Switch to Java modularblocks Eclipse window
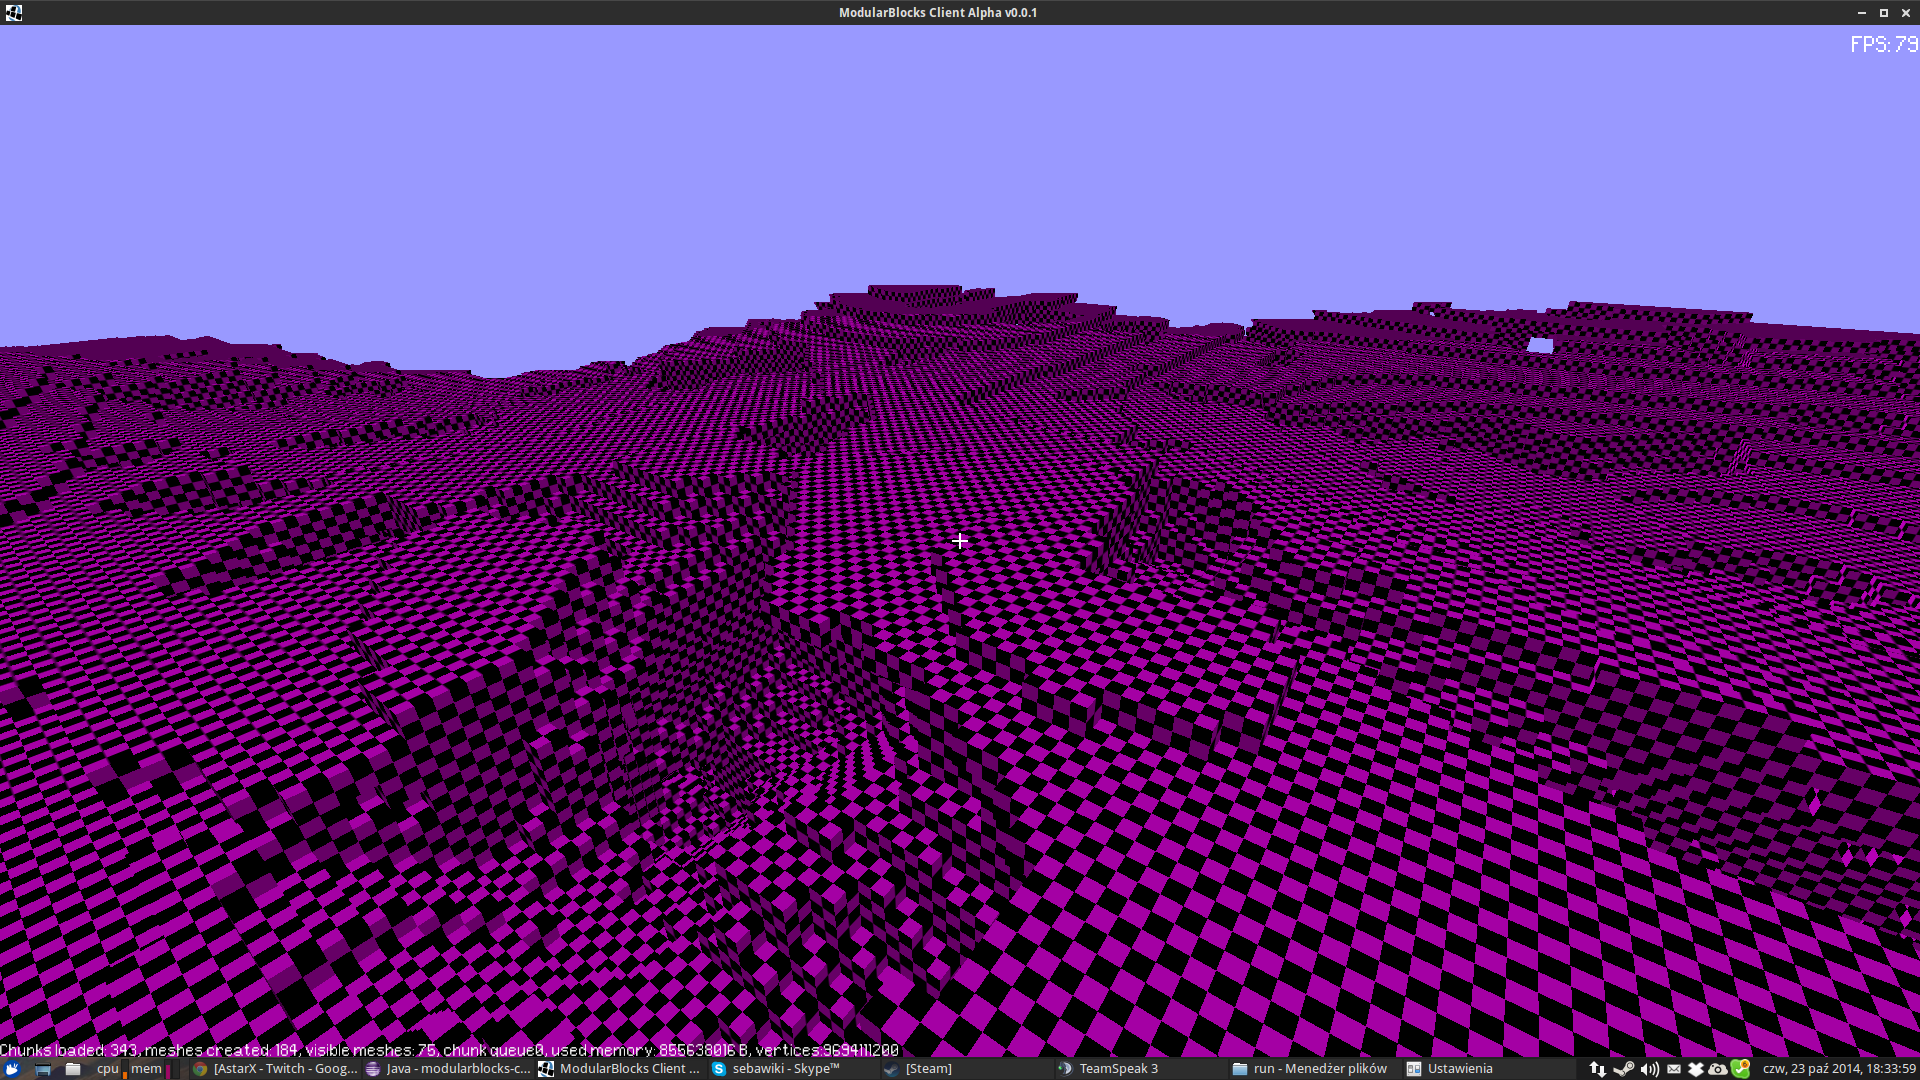This screenshot has height=1080, width=1920. point(448,1069)
